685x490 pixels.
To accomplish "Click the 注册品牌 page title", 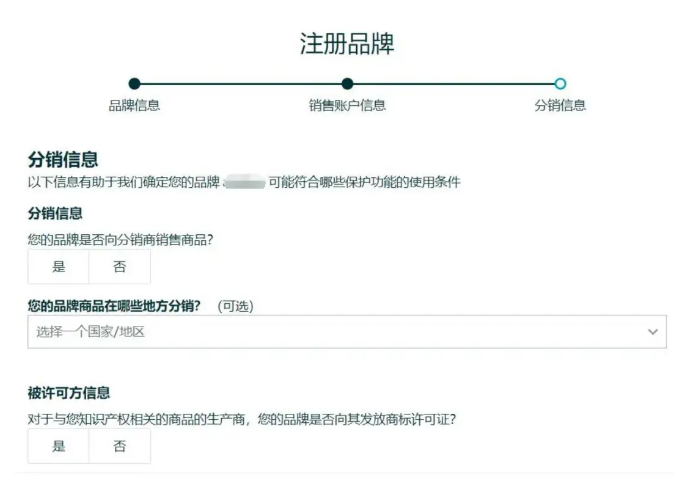I will 347,44.
